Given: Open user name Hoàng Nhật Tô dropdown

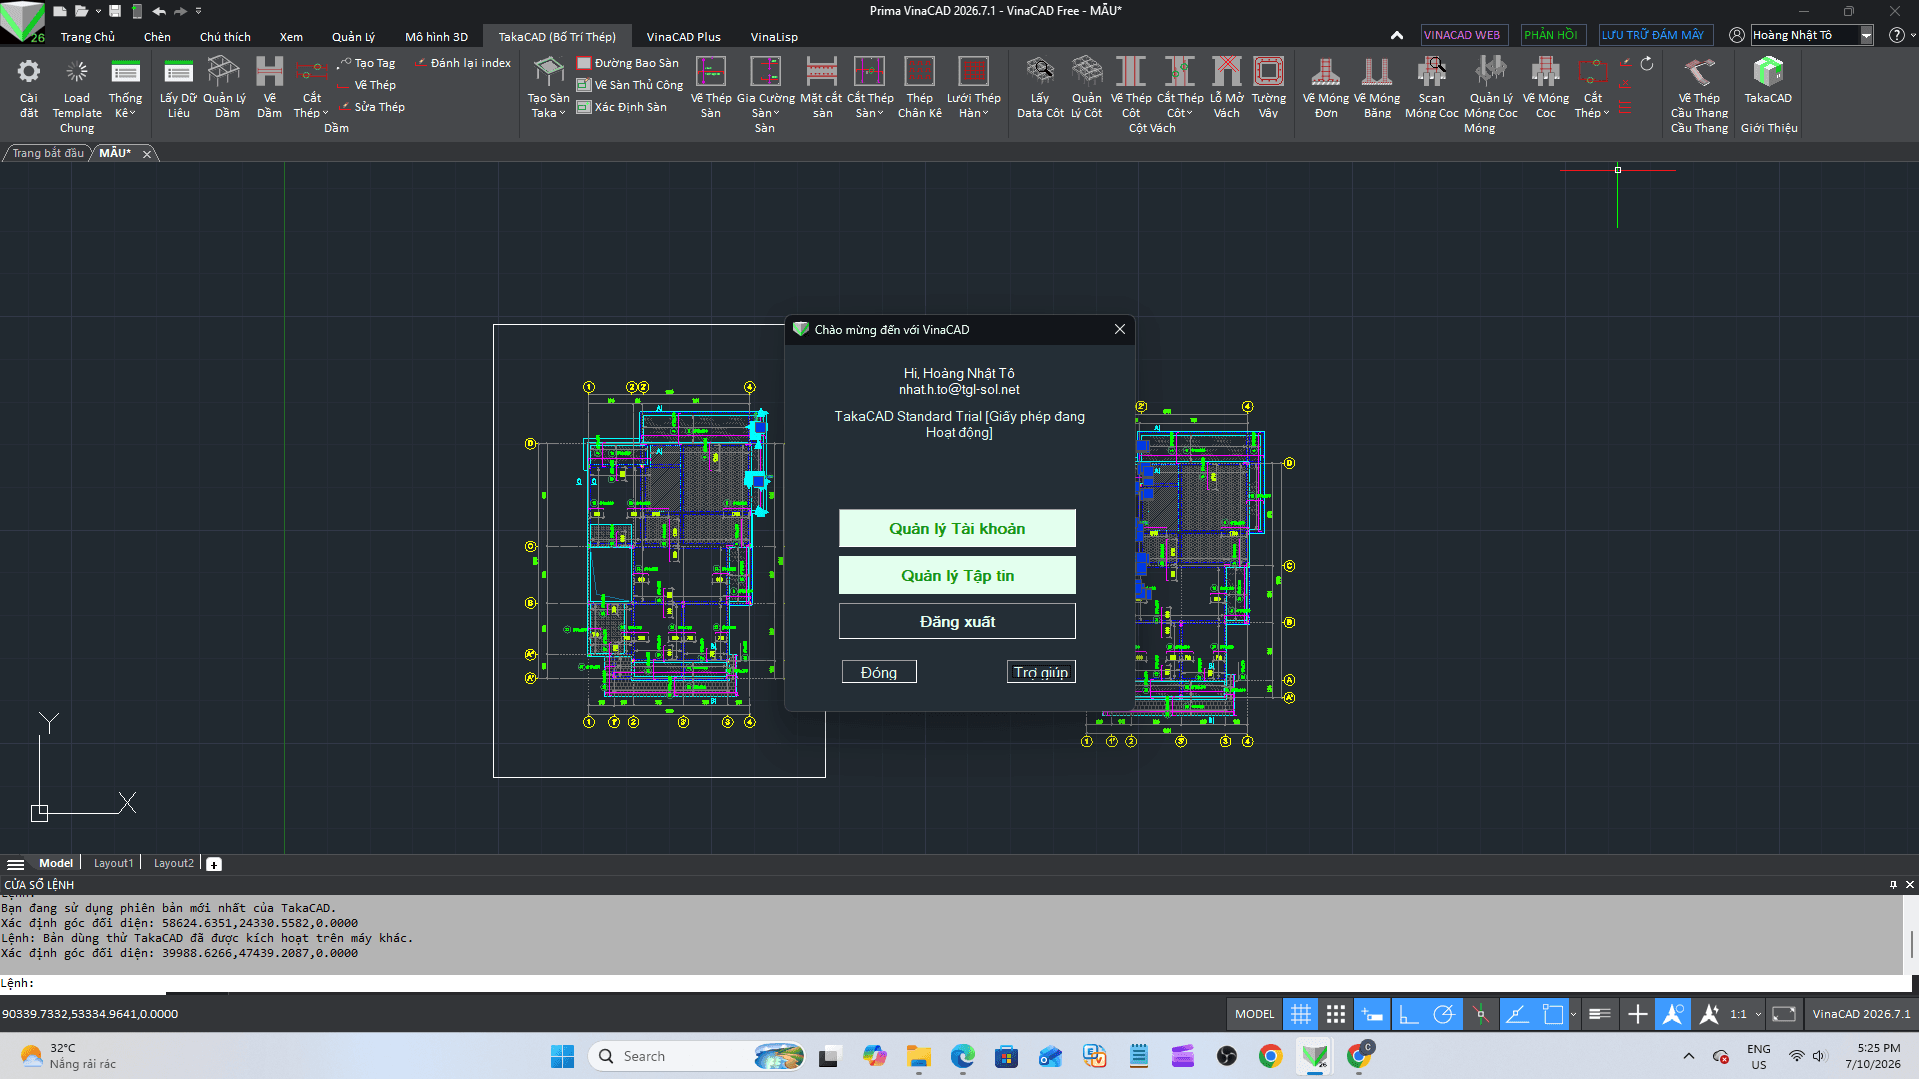Looking at the screenshot, I should [x=1866, y=35].
